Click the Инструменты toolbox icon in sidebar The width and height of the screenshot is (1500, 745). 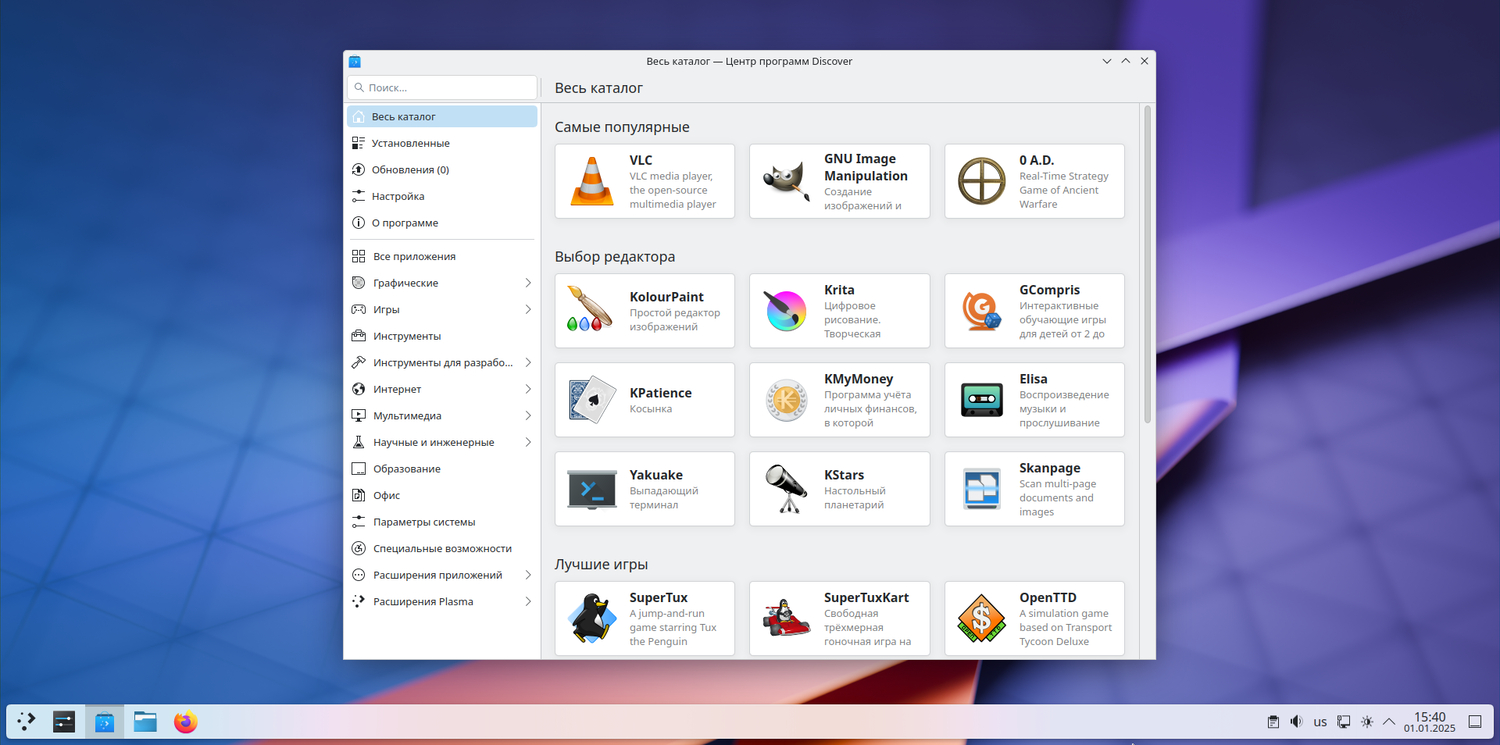click(359, 336)
